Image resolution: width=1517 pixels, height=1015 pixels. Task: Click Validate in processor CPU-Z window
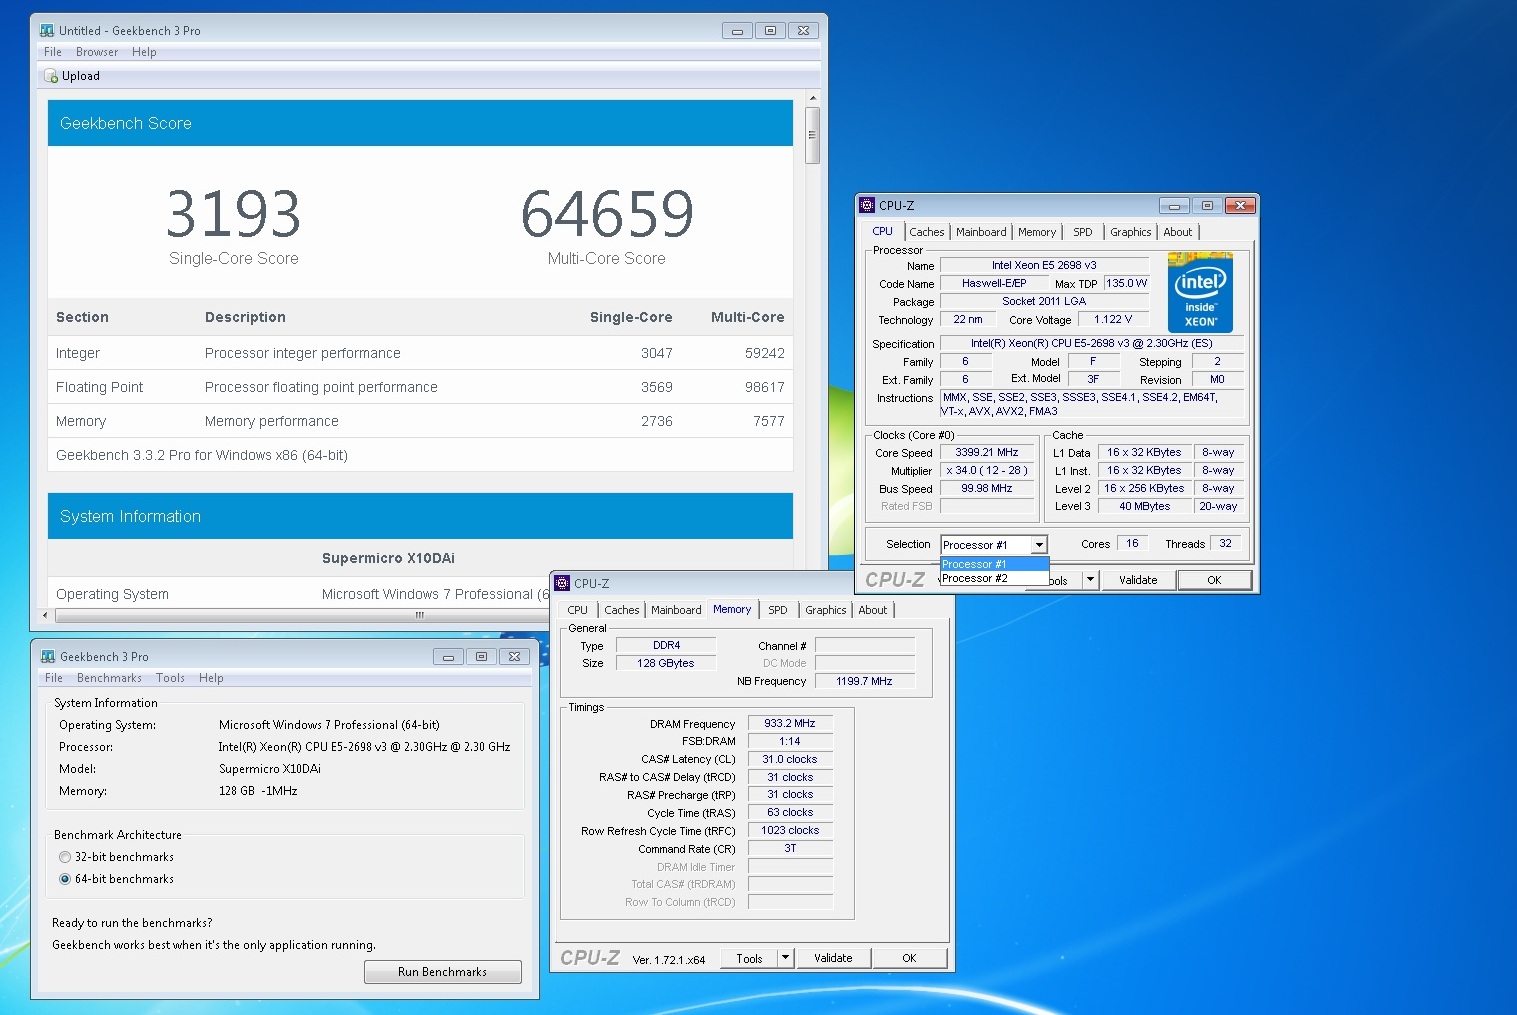click(x=1138, y=580)
